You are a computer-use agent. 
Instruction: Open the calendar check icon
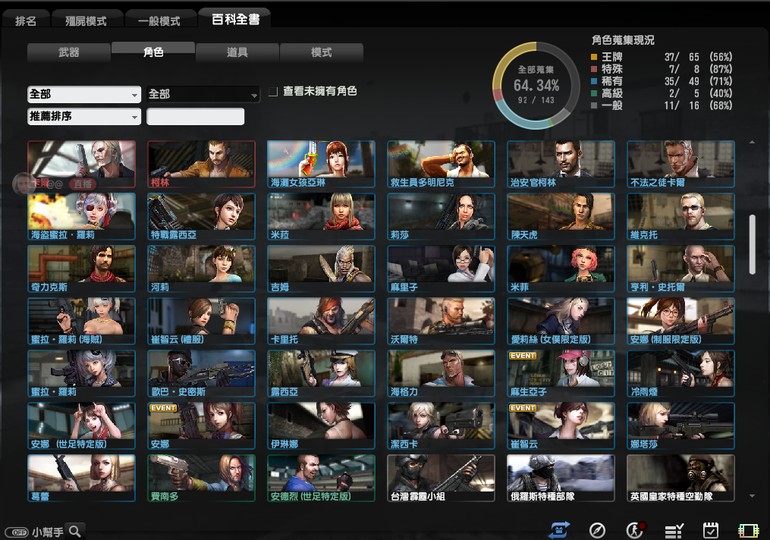click(711, 530)
